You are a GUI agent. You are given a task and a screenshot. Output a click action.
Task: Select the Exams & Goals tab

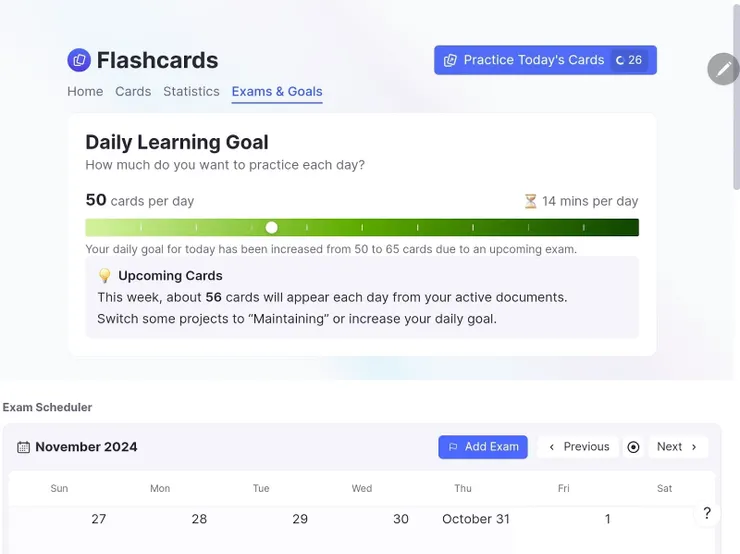pos(277,91)
